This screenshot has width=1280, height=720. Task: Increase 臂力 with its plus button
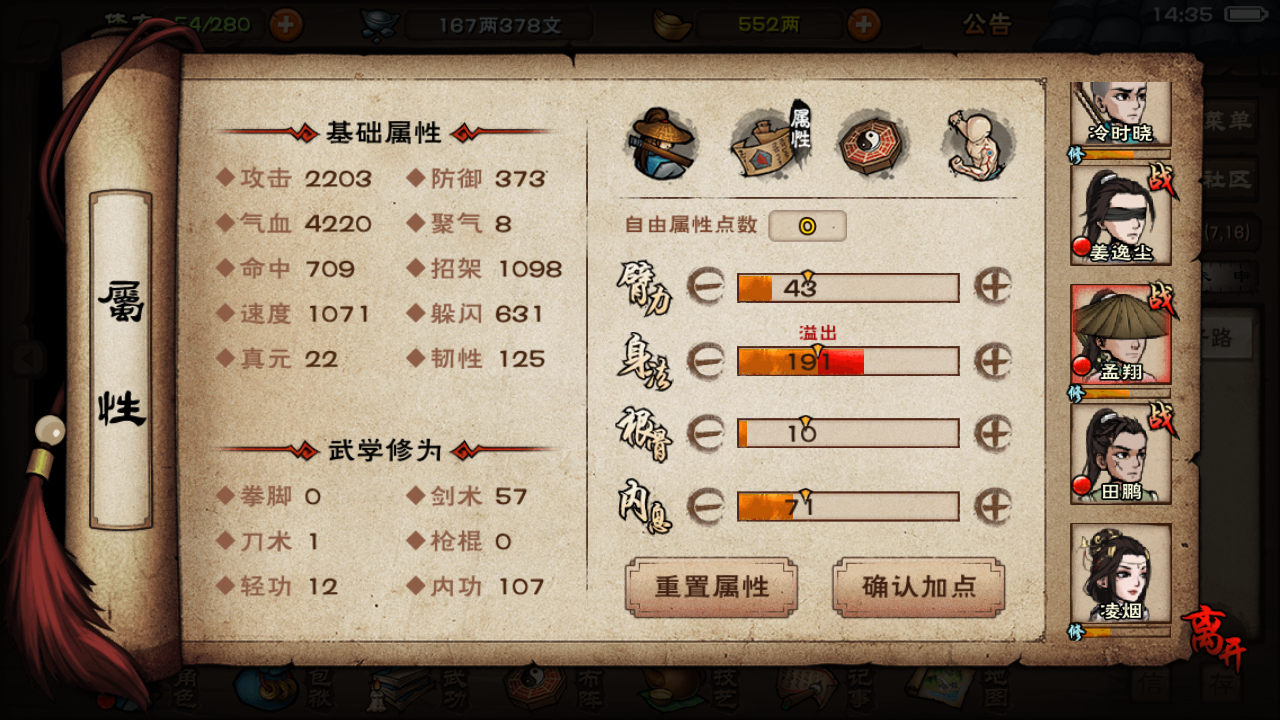coord(993,287)
